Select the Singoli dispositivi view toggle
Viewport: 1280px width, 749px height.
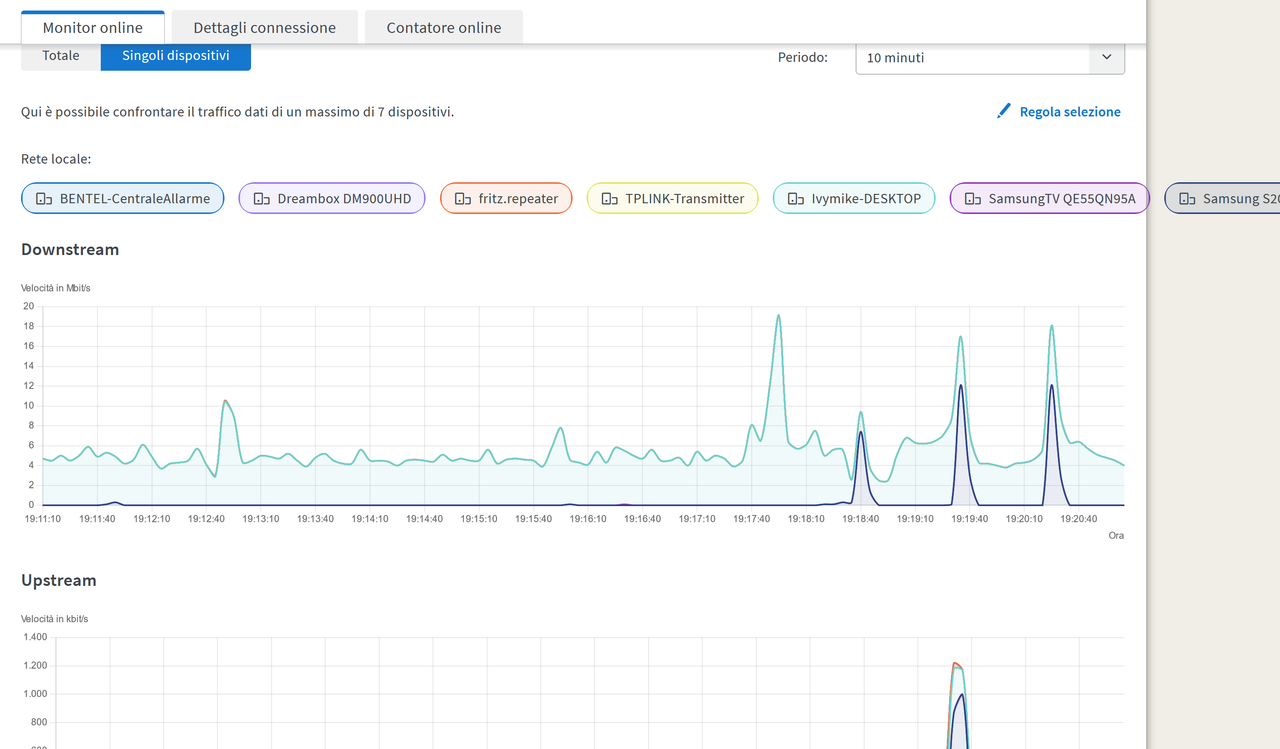pyautogui.click(x=176, y=56)
